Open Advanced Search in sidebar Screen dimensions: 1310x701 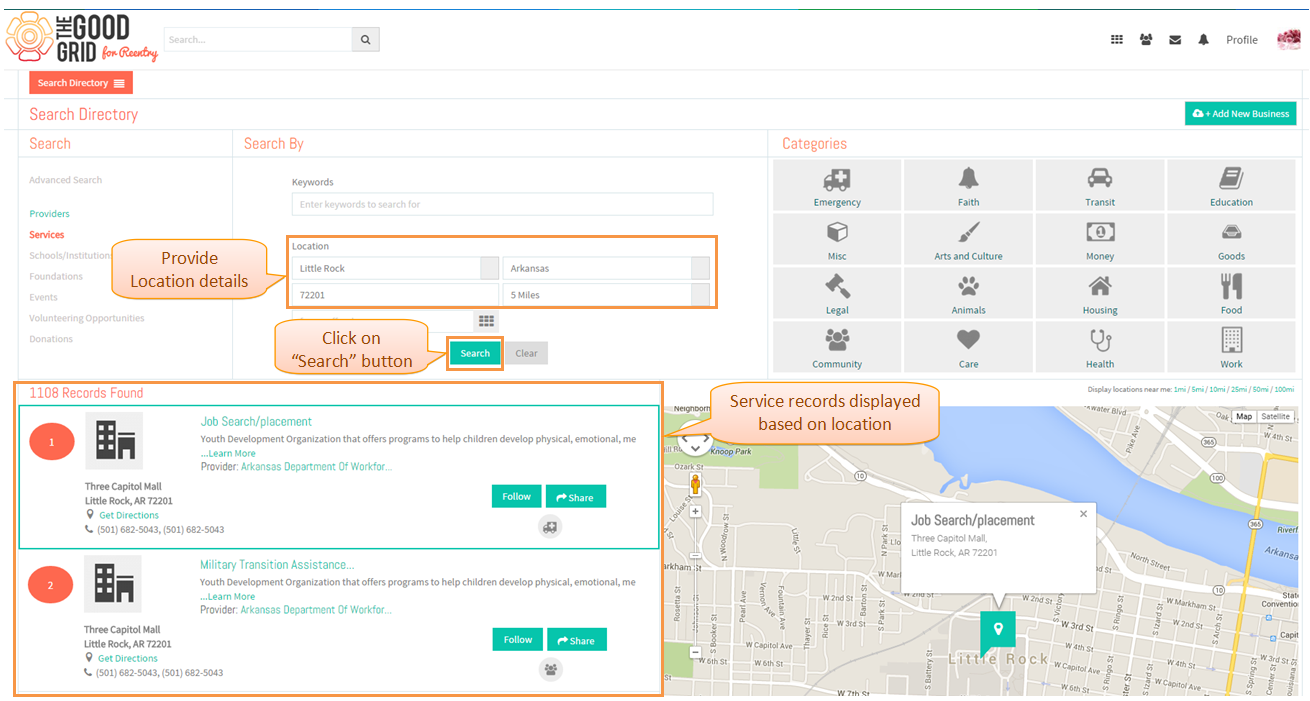point(66,180)
